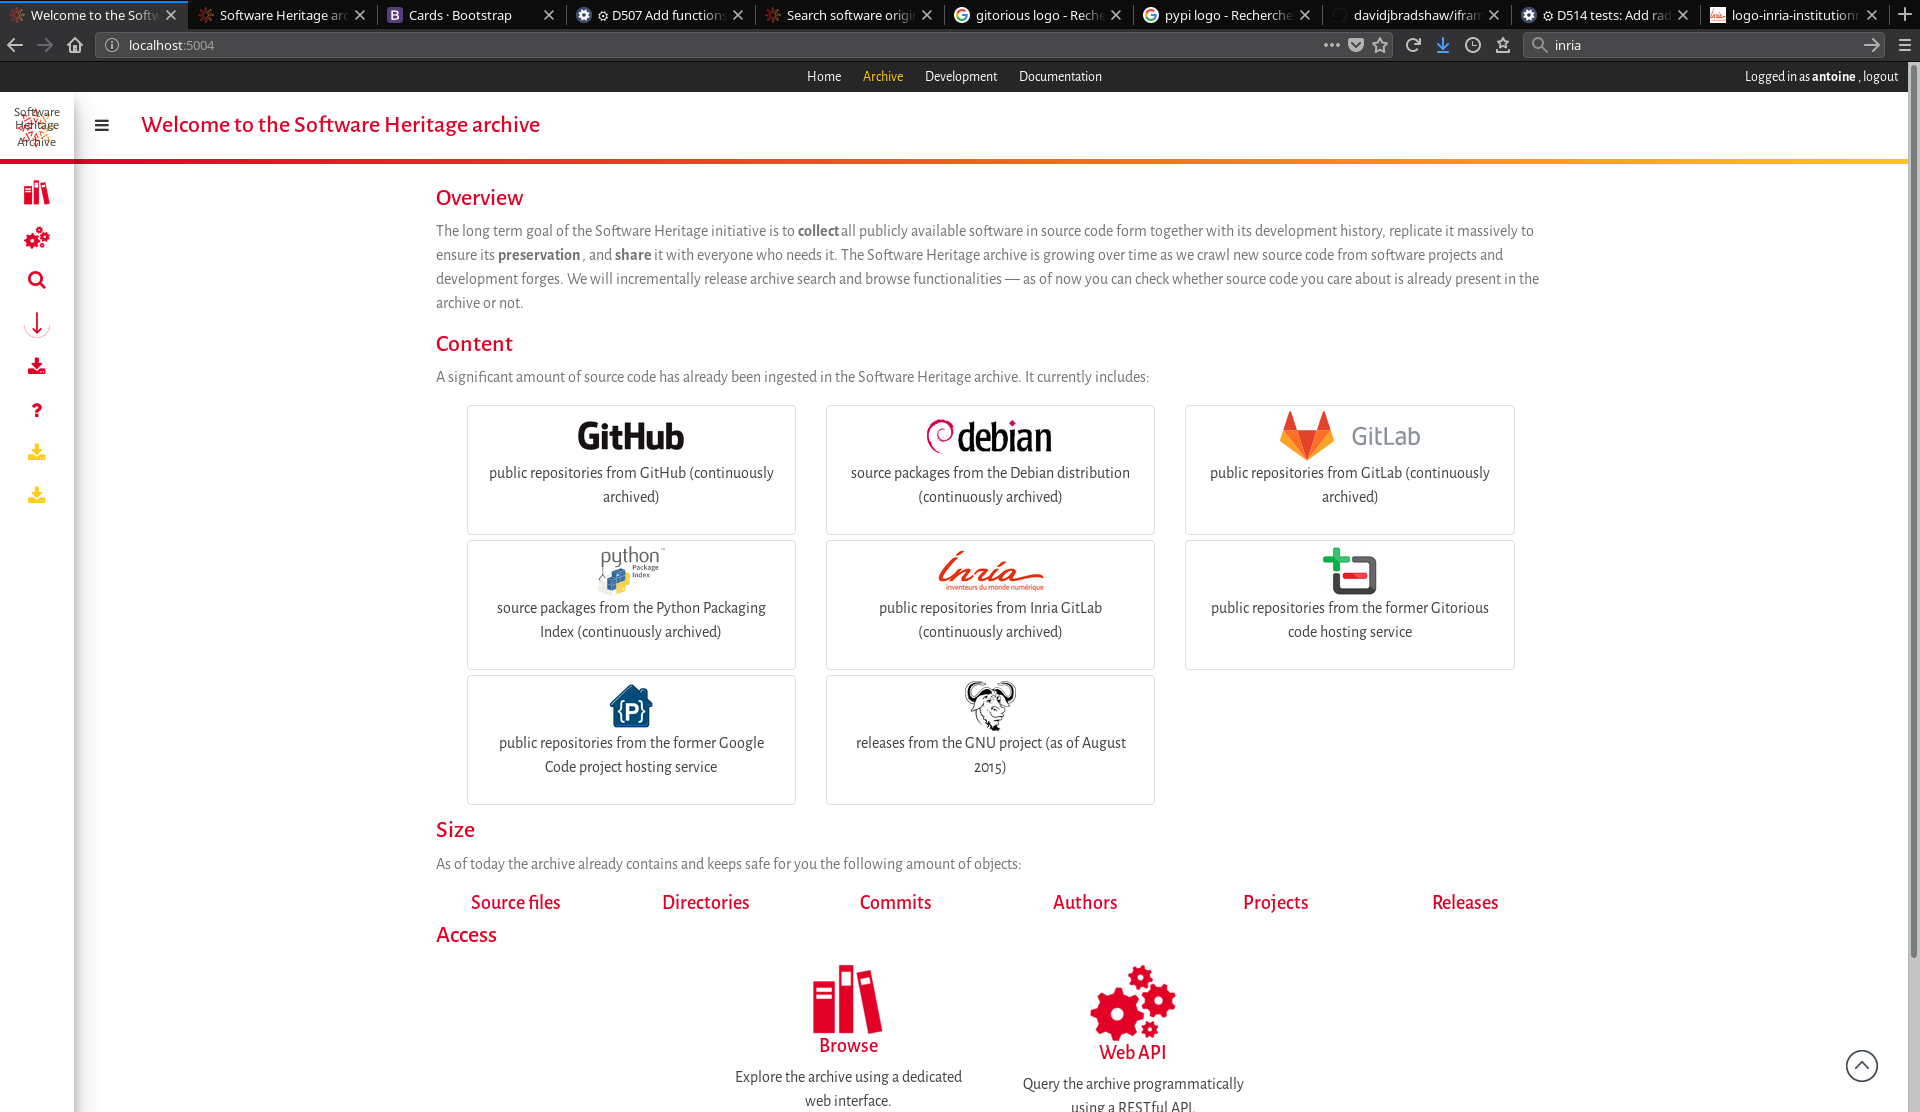1920x1112 pixels.
Task: Click the large Browse books icon
Action: (848, 998)
